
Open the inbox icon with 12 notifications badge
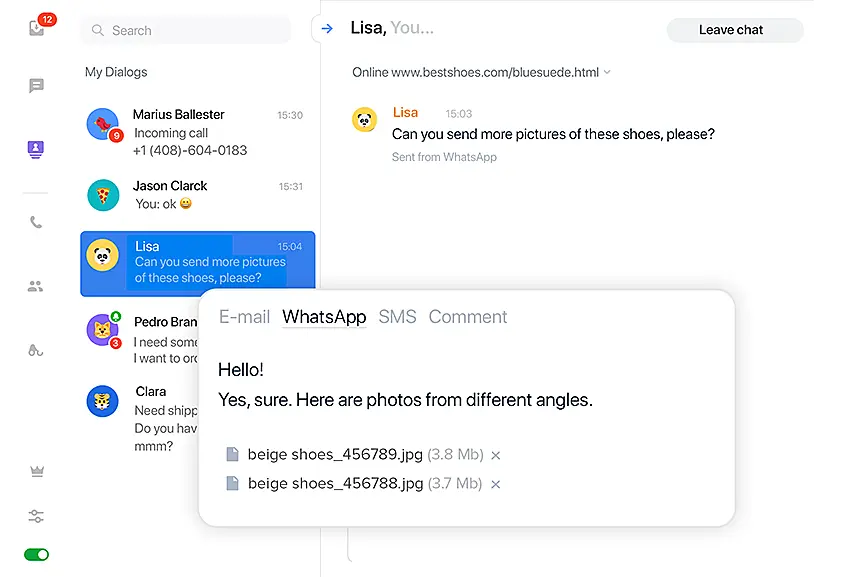pyautogui.click(x=36, y=27)
